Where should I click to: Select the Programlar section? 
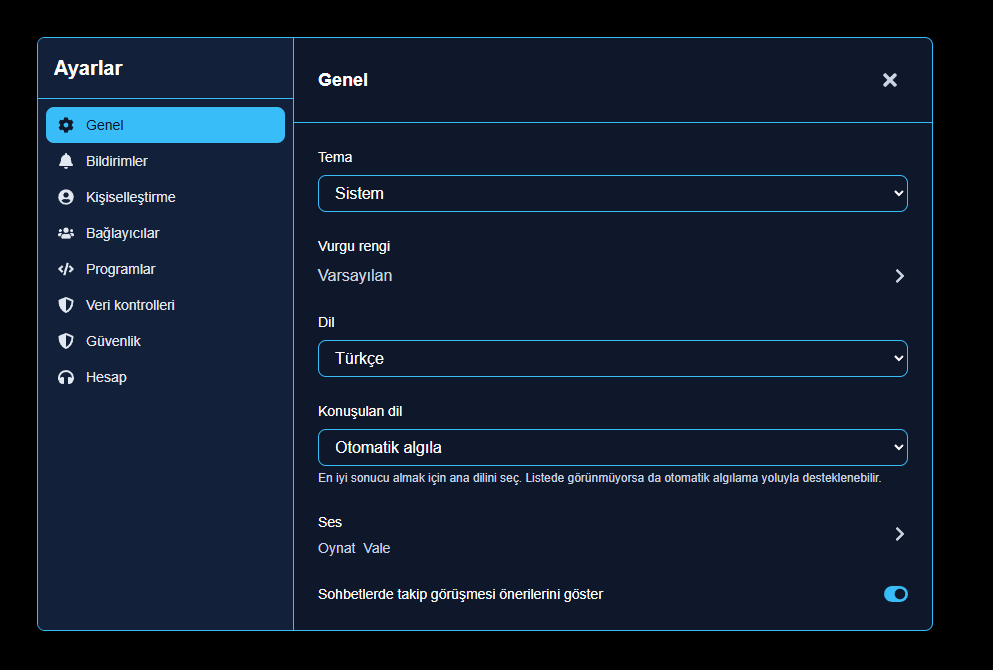coord(165,269)
